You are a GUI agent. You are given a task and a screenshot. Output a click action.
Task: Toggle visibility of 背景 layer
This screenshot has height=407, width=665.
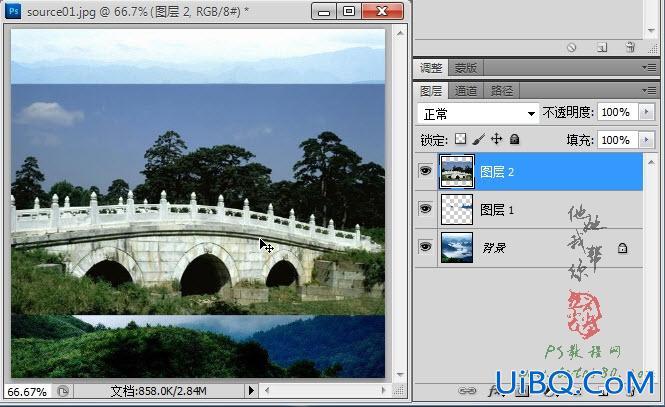click(425, 246)
